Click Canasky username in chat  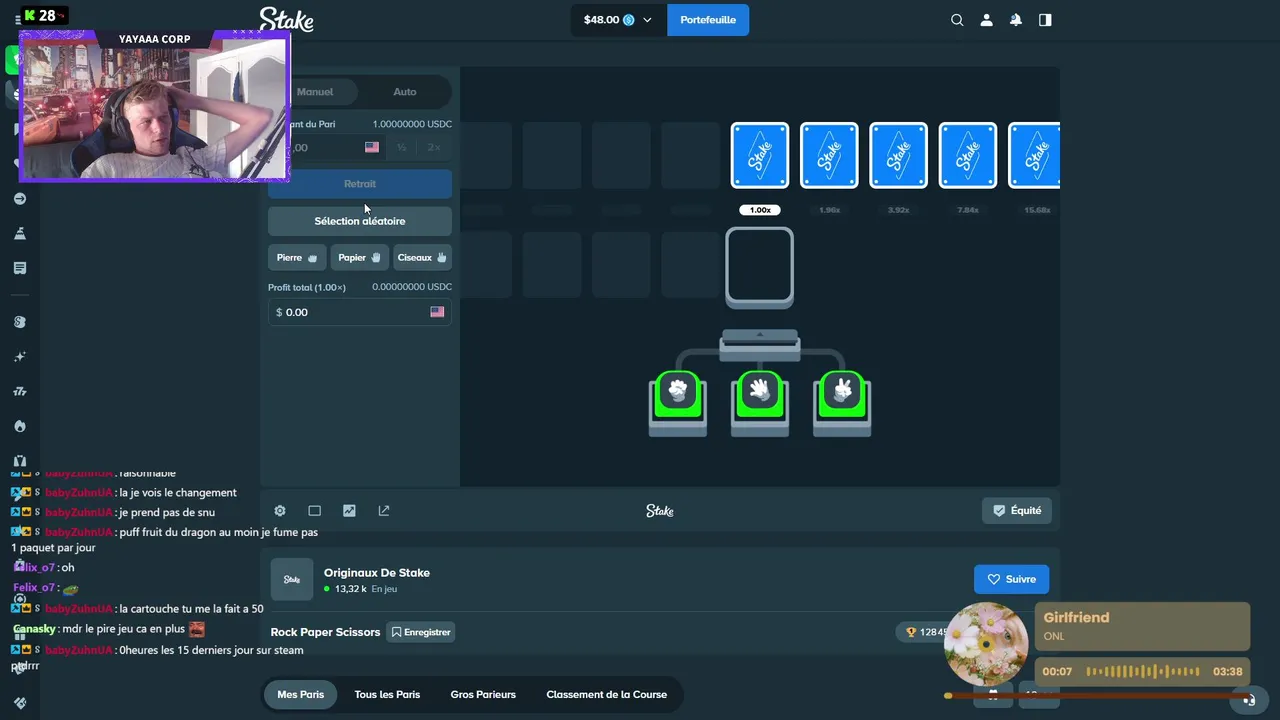(34, 629)
